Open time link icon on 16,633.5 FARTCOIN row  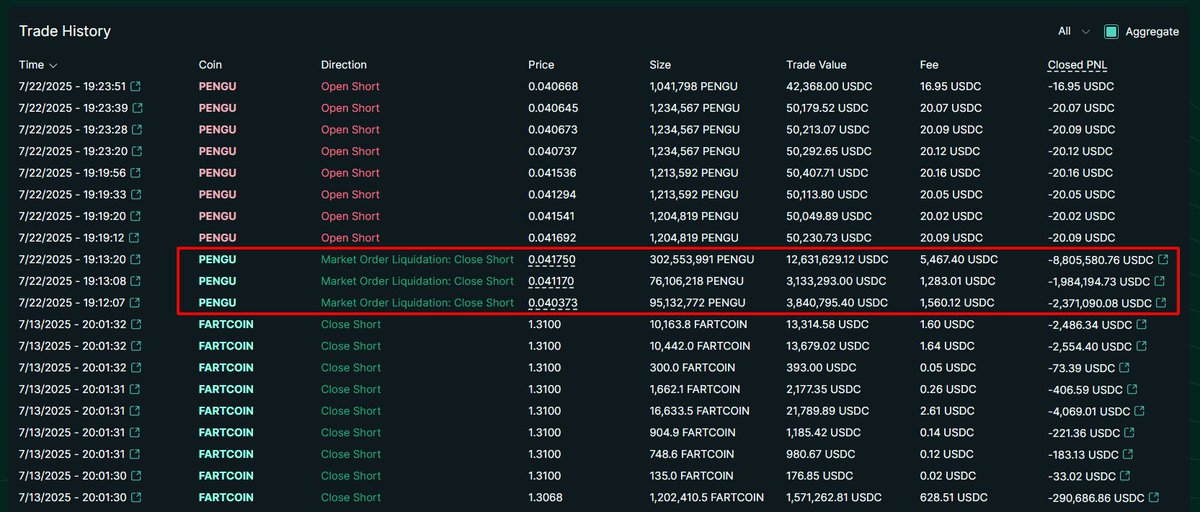(x=137, y=411)
